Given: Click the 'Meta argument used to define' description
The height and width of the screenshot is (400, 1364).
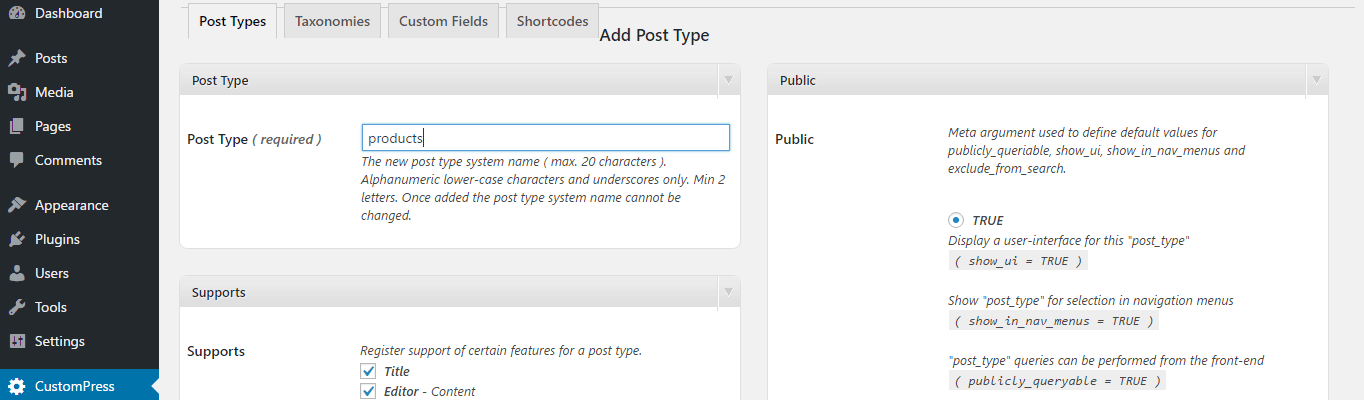Looking at the screenshot, I should point(1096,150).
